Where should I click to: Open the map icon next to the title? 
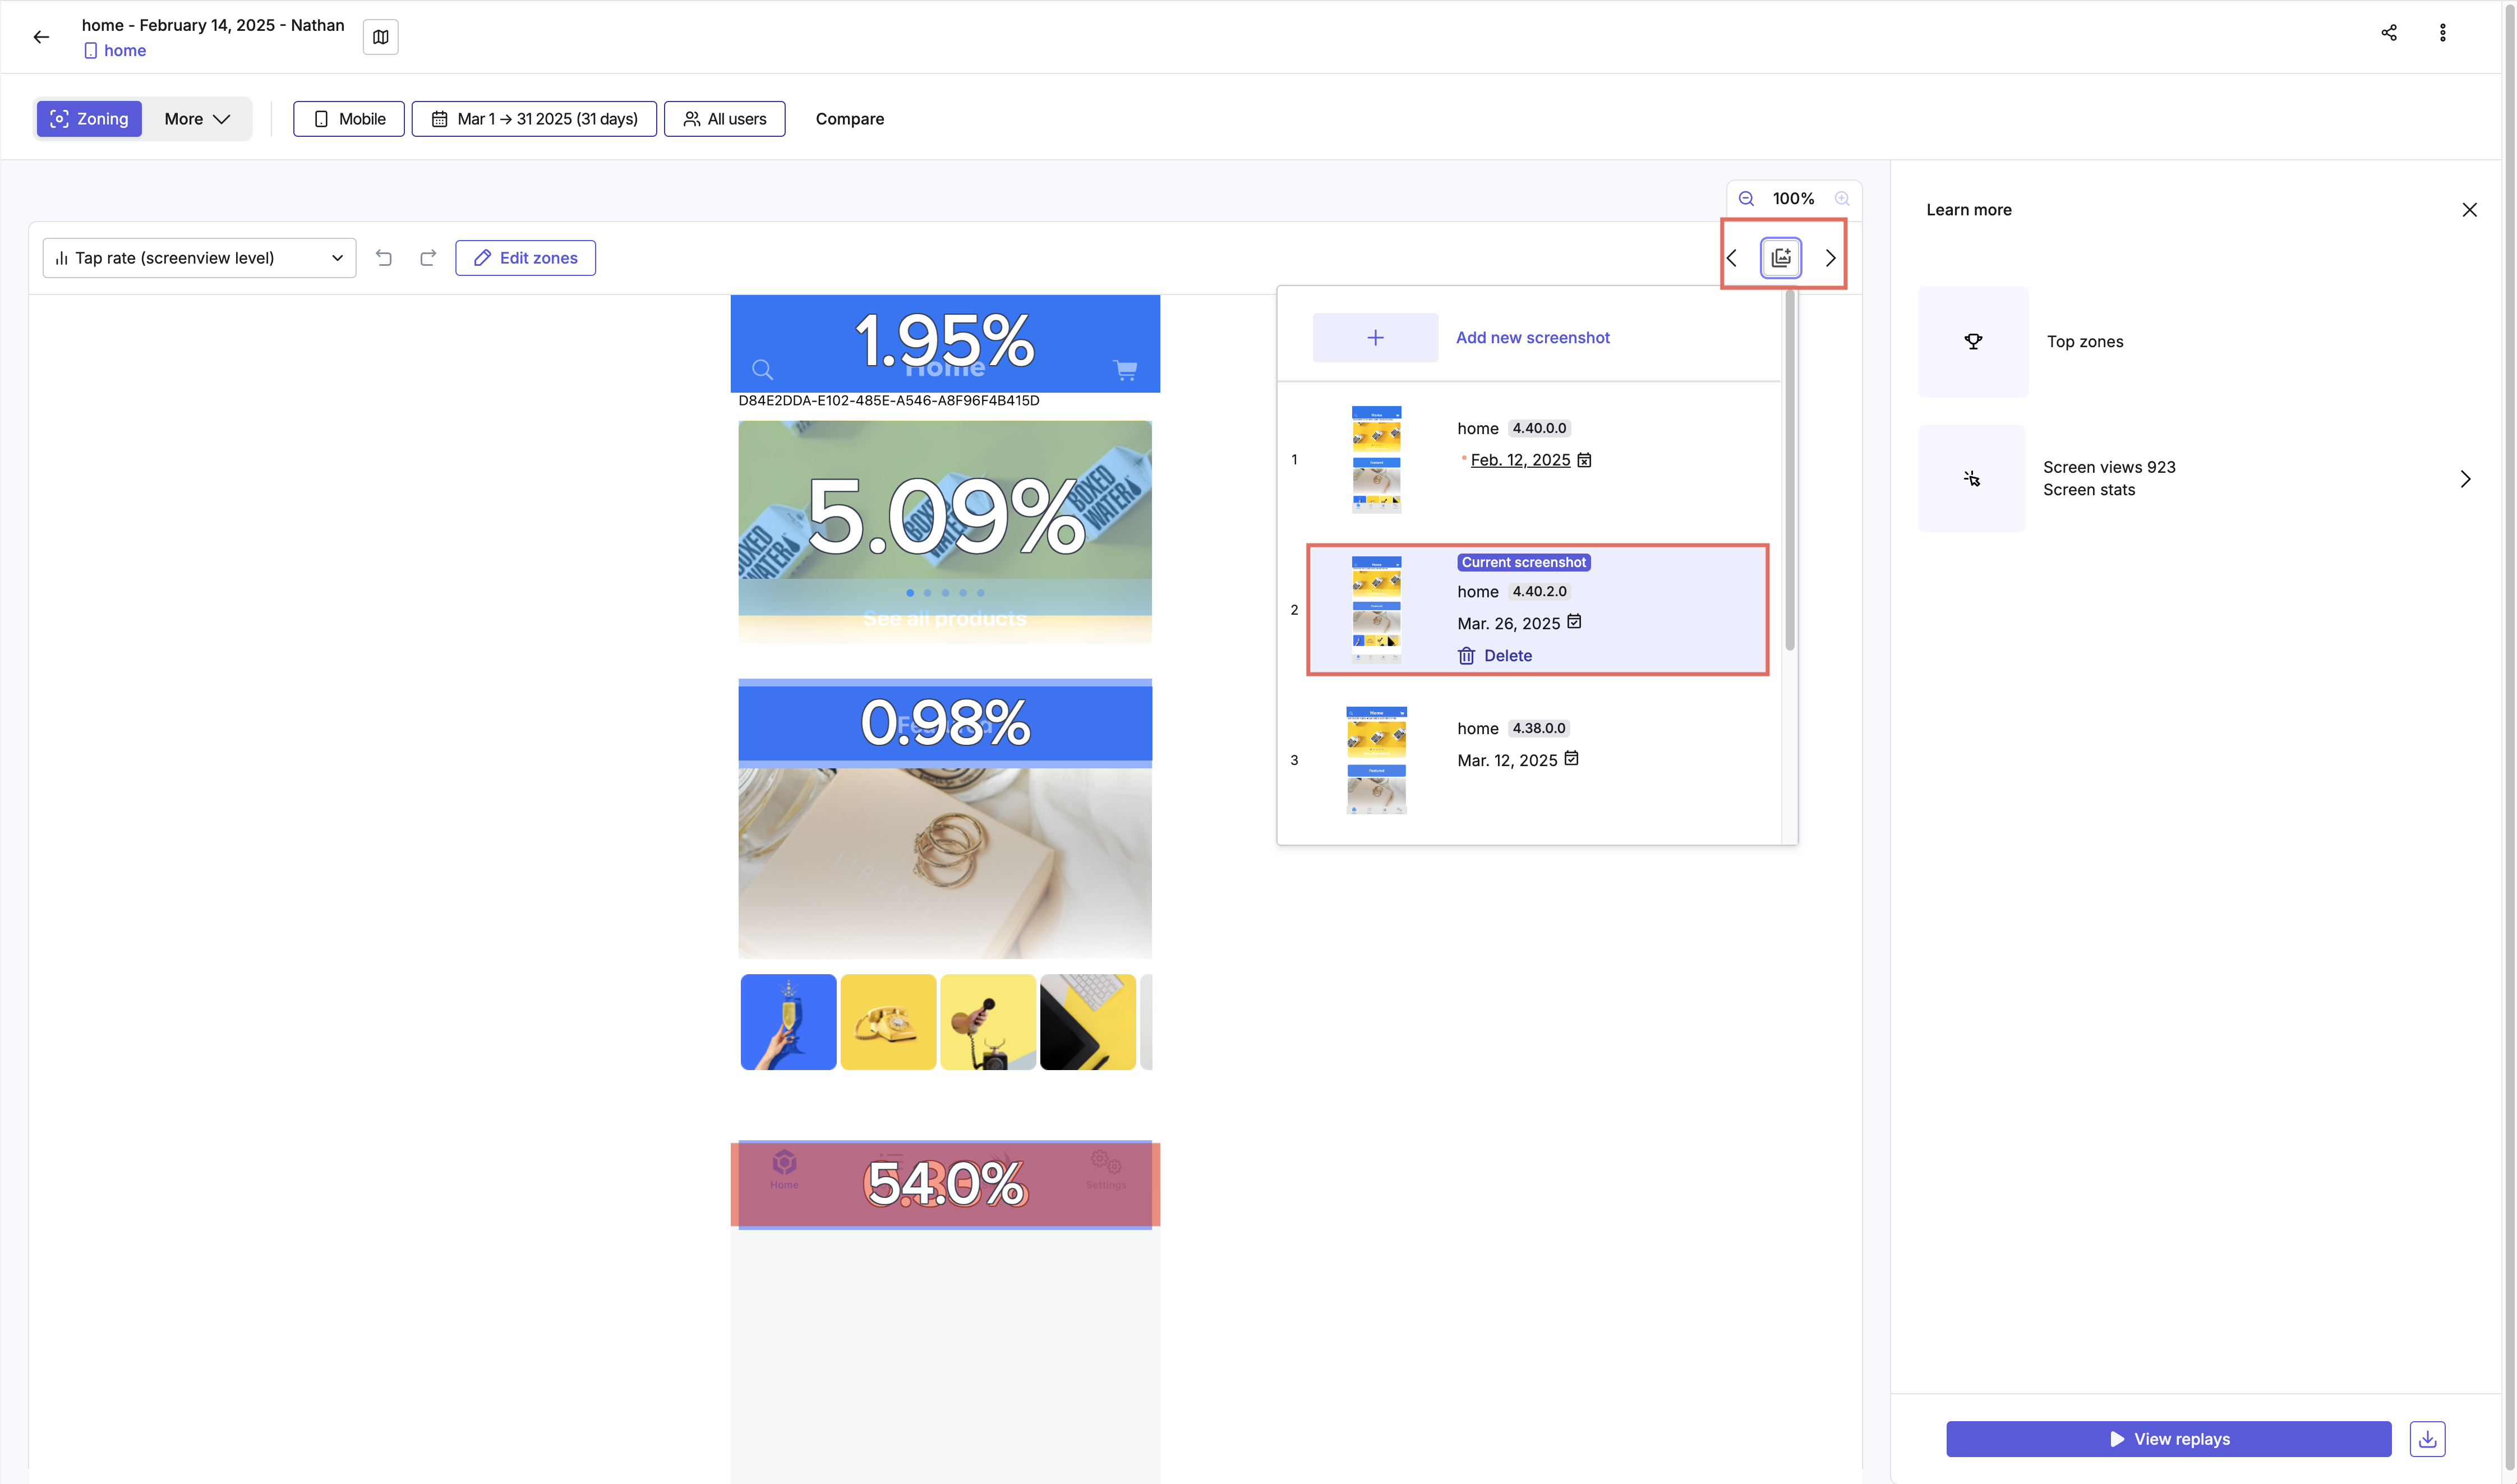(381, 37)
